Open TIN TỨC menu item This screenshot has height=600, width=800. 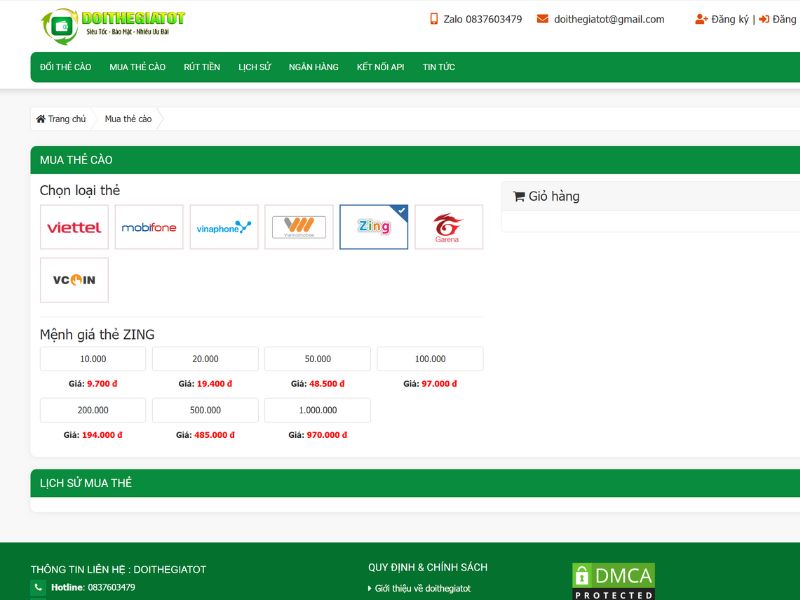pos(439,67)
